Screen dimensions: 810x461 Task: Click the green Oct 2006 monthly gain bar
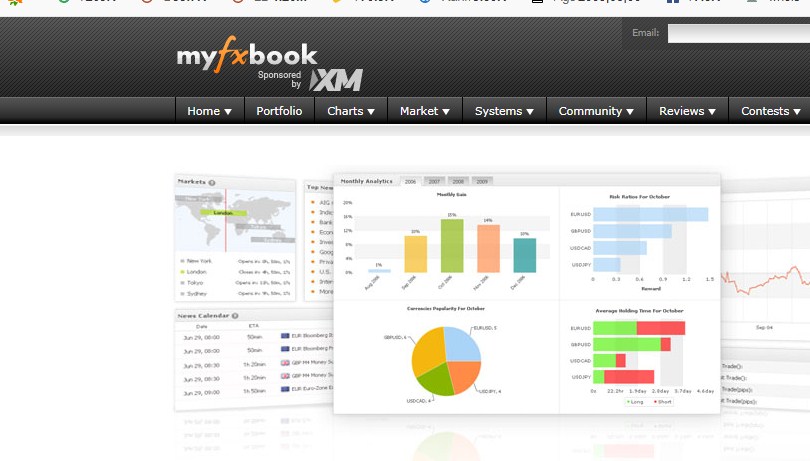coord(452,246)
